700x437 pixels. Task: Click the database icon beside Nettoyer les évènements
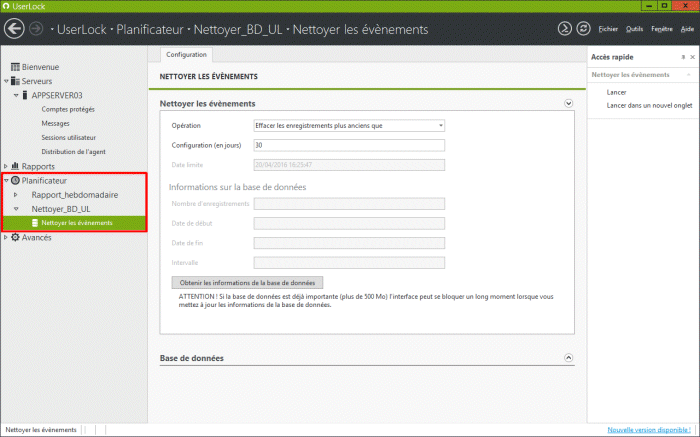pos(35,223)
